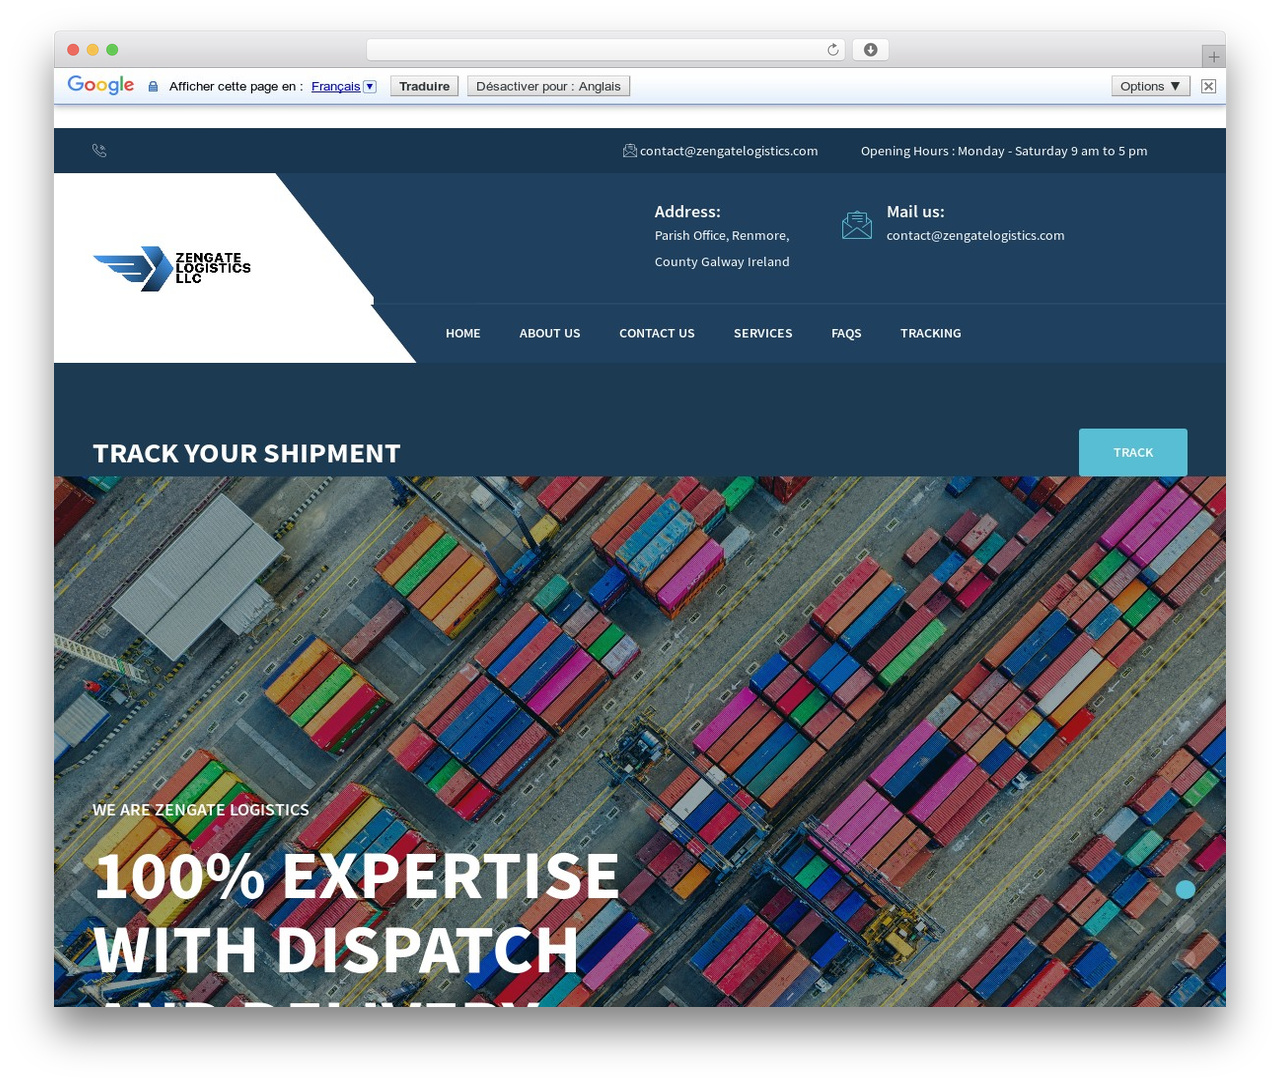Open the Français language dropdown arrow
This screenshot has height=1084, width=1280.
(370, 86)
